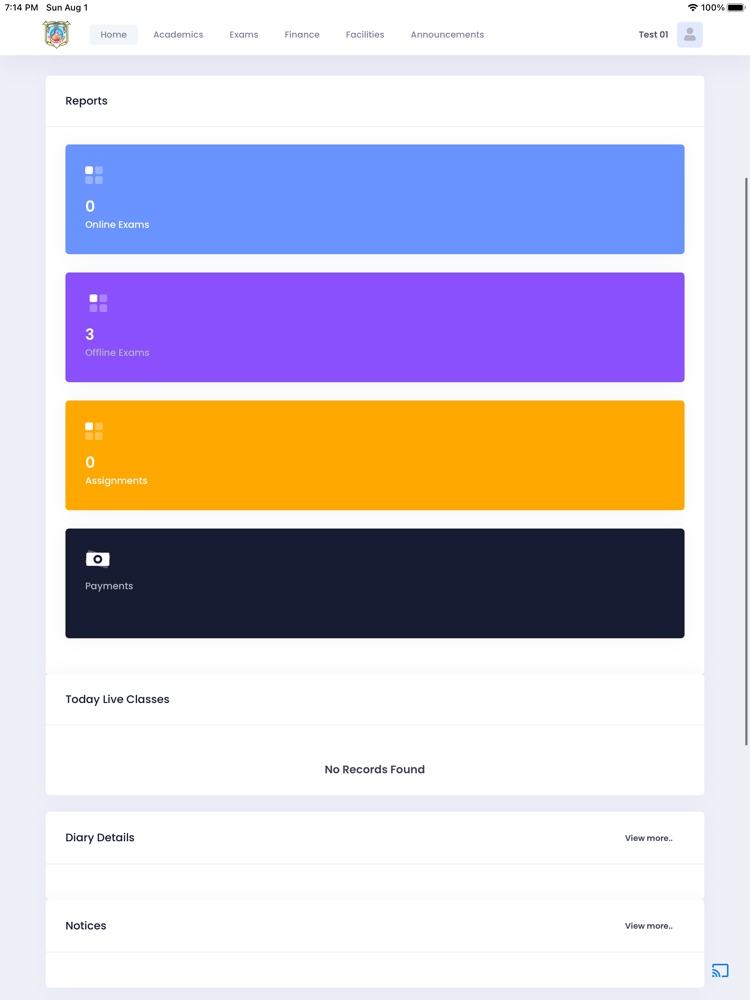Expand the Exams menu
750x1000 pixels.
244,34
